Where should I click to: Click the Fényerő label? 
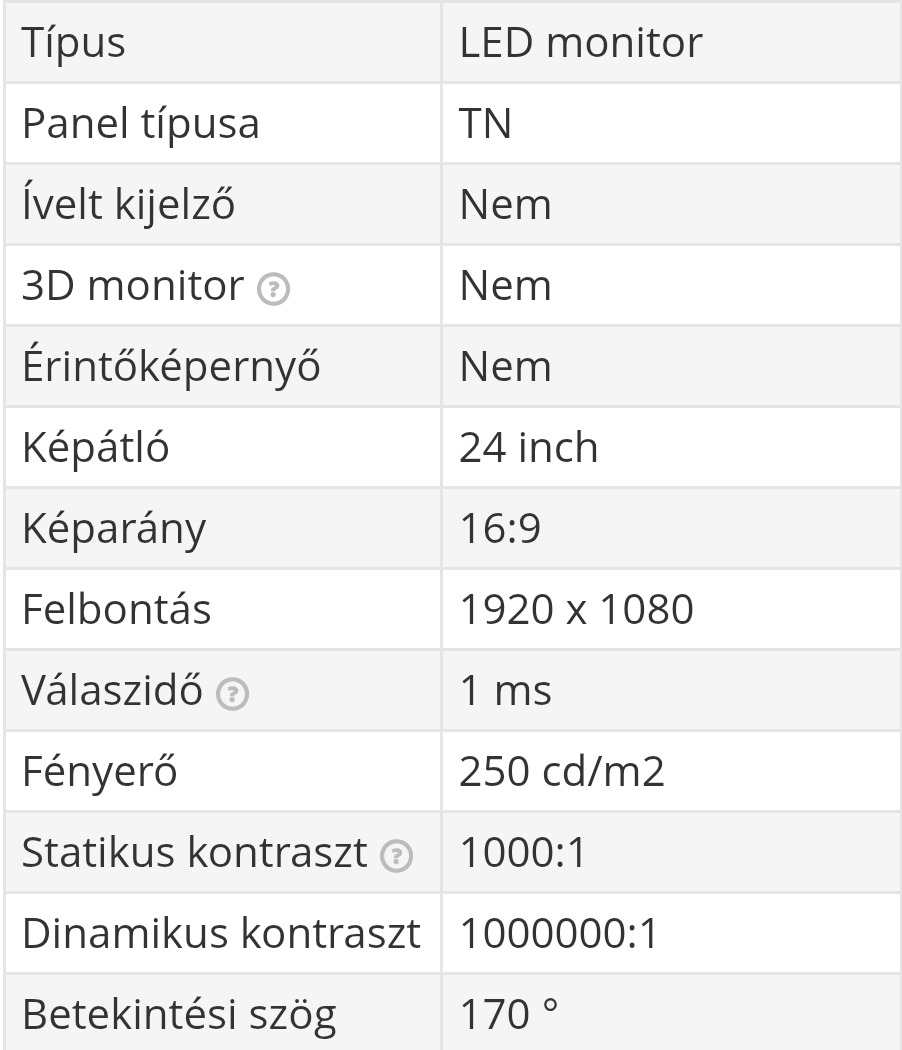click(x=99, y=772)
